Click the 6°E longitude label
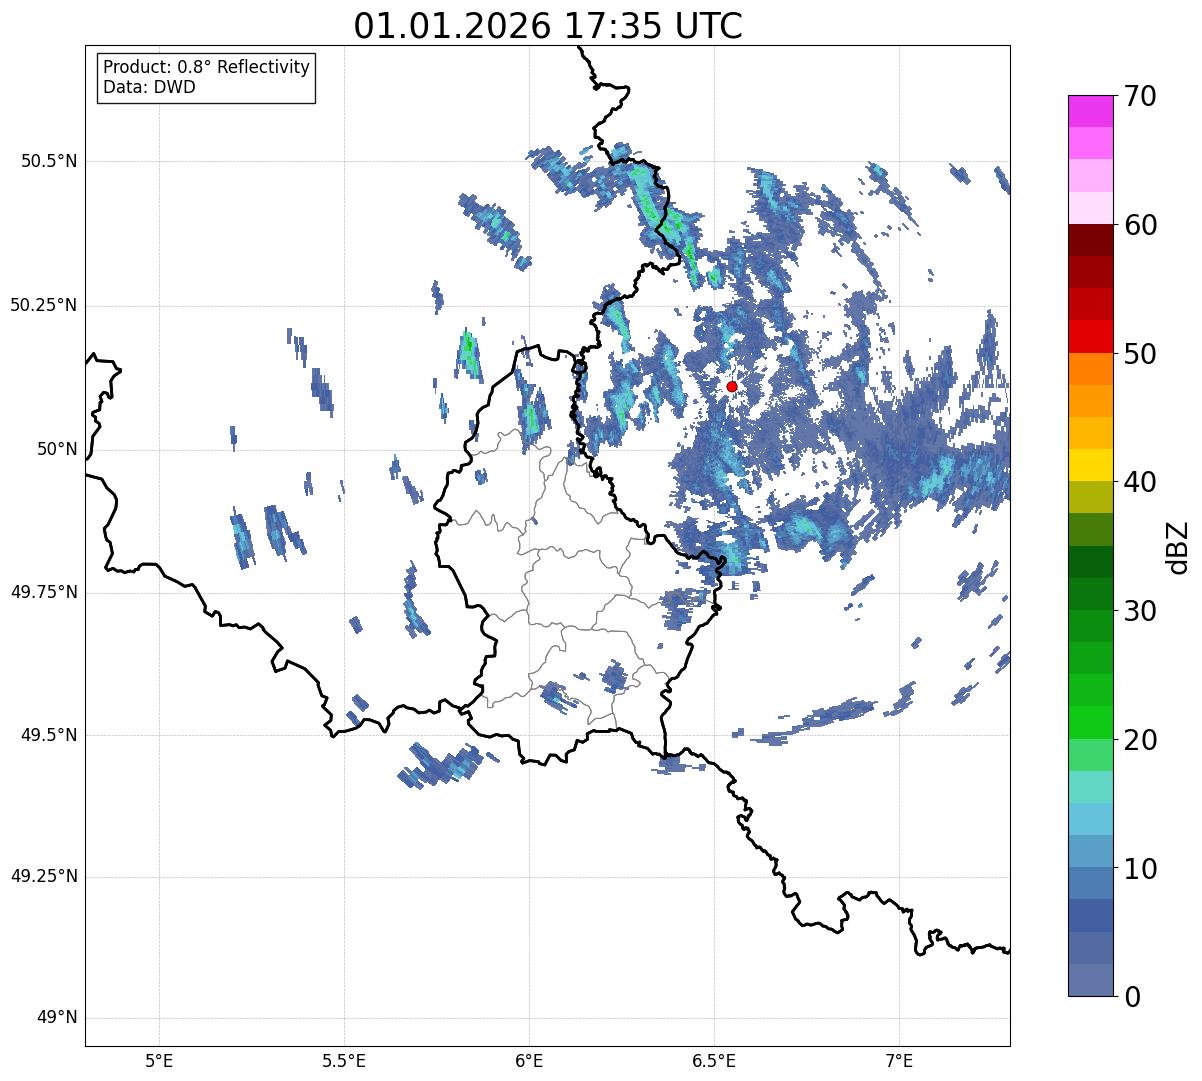1202x1081 pixels. coord(529,1060)
